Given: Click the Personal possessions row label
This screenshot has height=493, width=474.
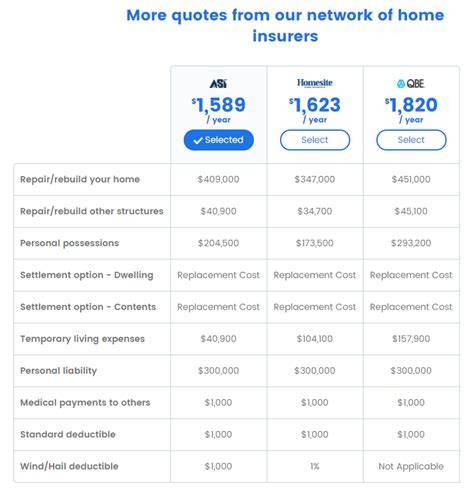Looking at the screenshot, I should click(x=69, y=243).
